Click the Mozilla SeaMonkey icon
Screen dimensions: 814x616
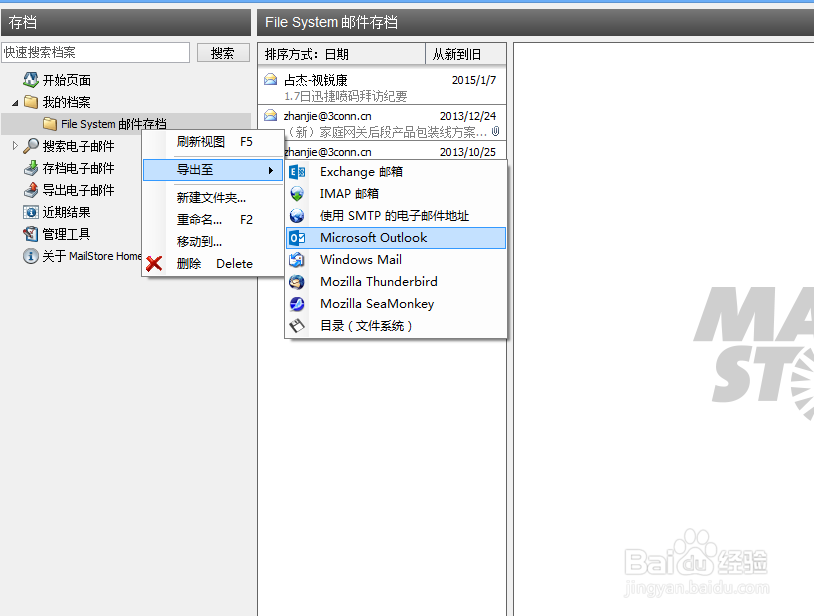[x=297, y=304]
